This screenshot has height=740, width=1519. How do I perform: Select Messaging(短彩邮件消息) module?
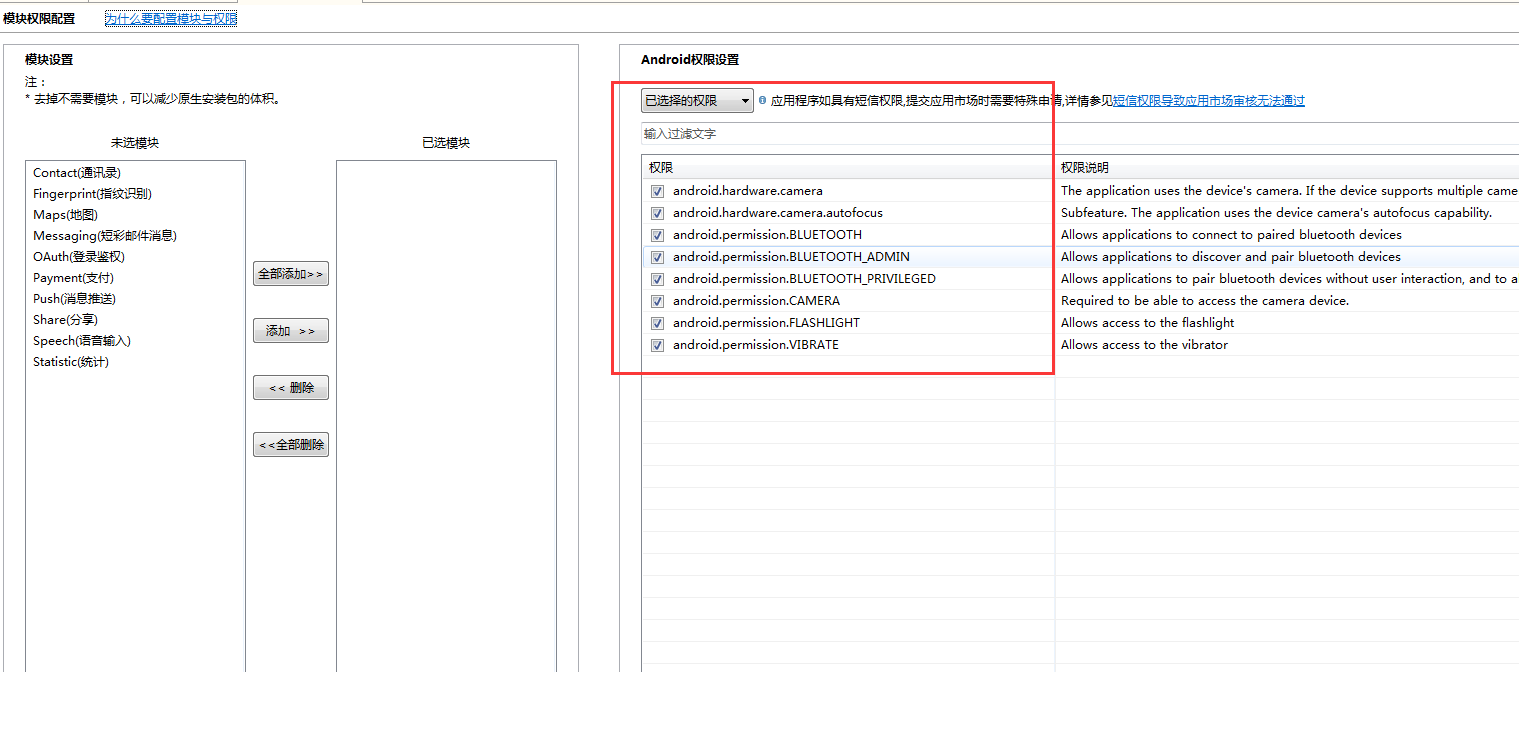click(105, 236)
